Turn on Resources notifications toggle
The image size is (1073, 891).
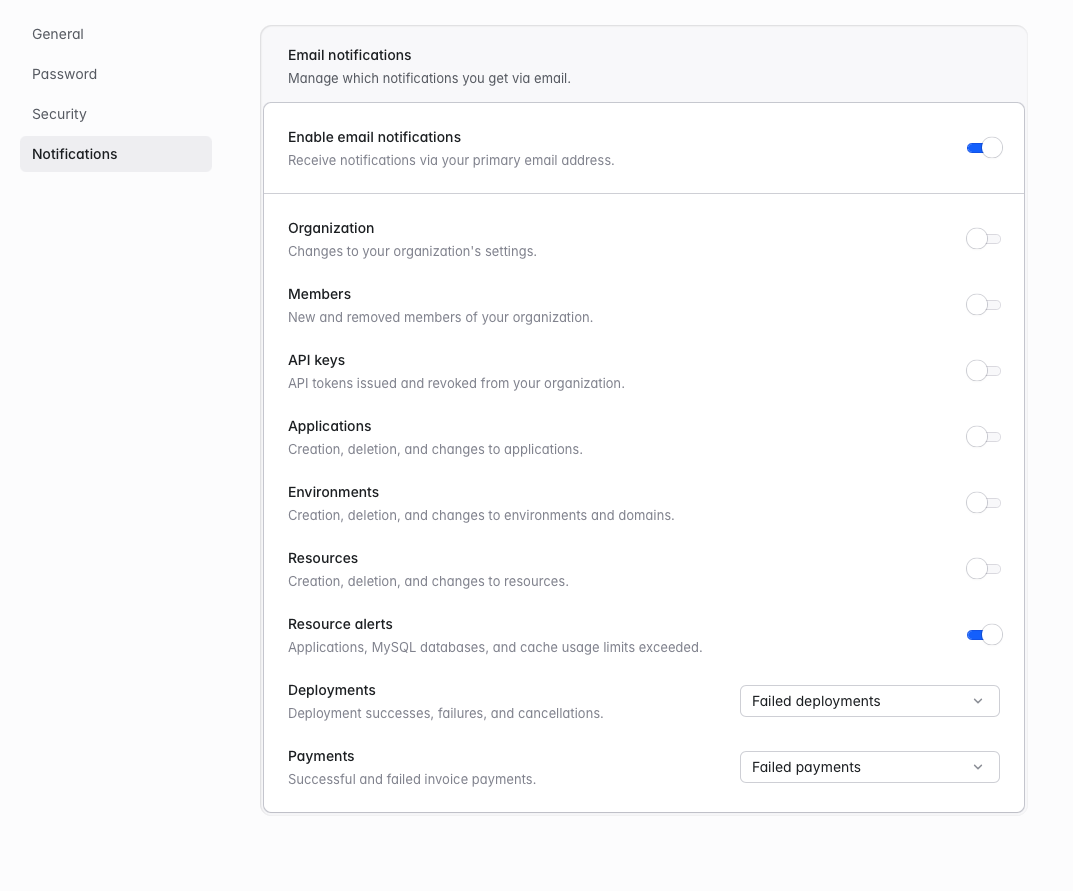pos(983,569)
